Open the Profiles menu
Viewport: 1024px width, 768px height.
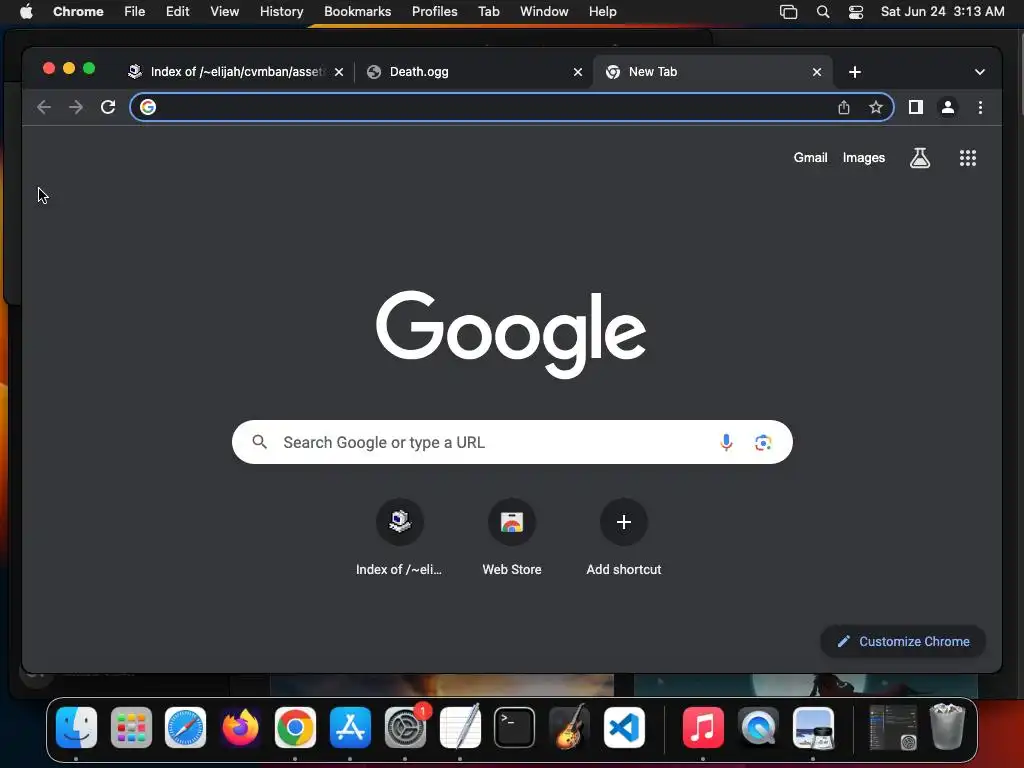434,12
